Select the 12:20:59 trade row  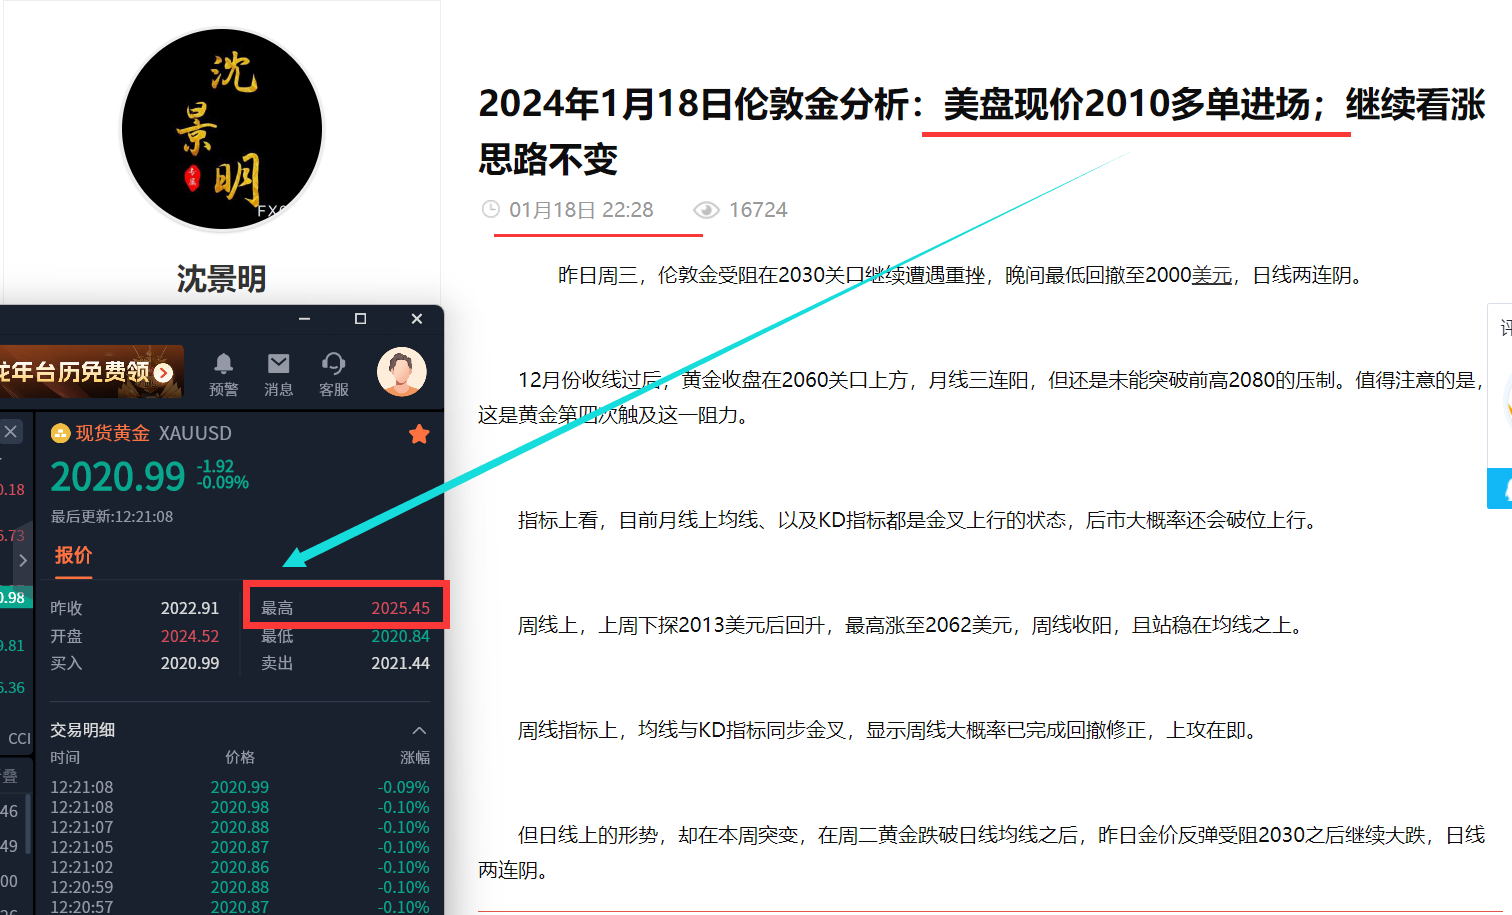coord(240,887)
